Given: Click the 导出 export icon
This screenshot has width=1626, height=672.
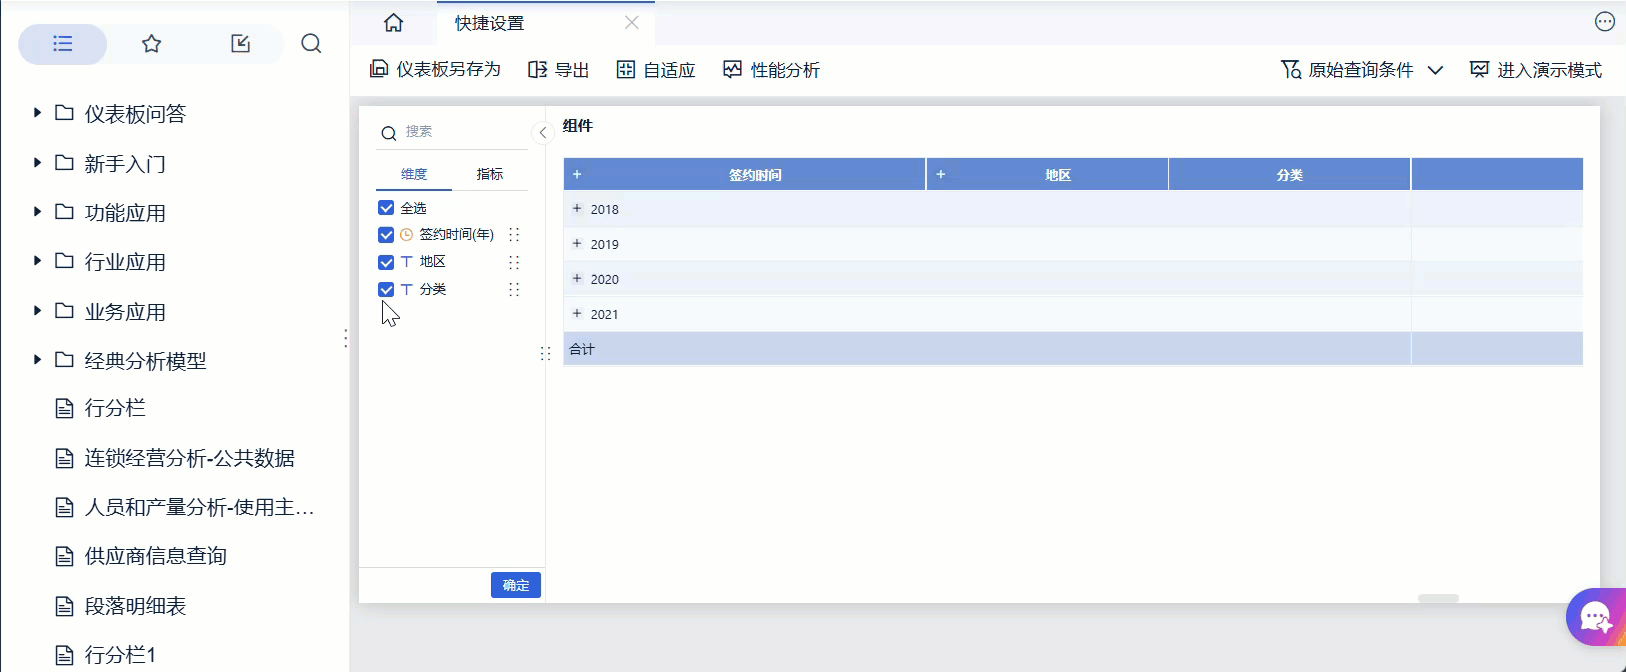Looking at the screenshot, I should tap(537, 69).
